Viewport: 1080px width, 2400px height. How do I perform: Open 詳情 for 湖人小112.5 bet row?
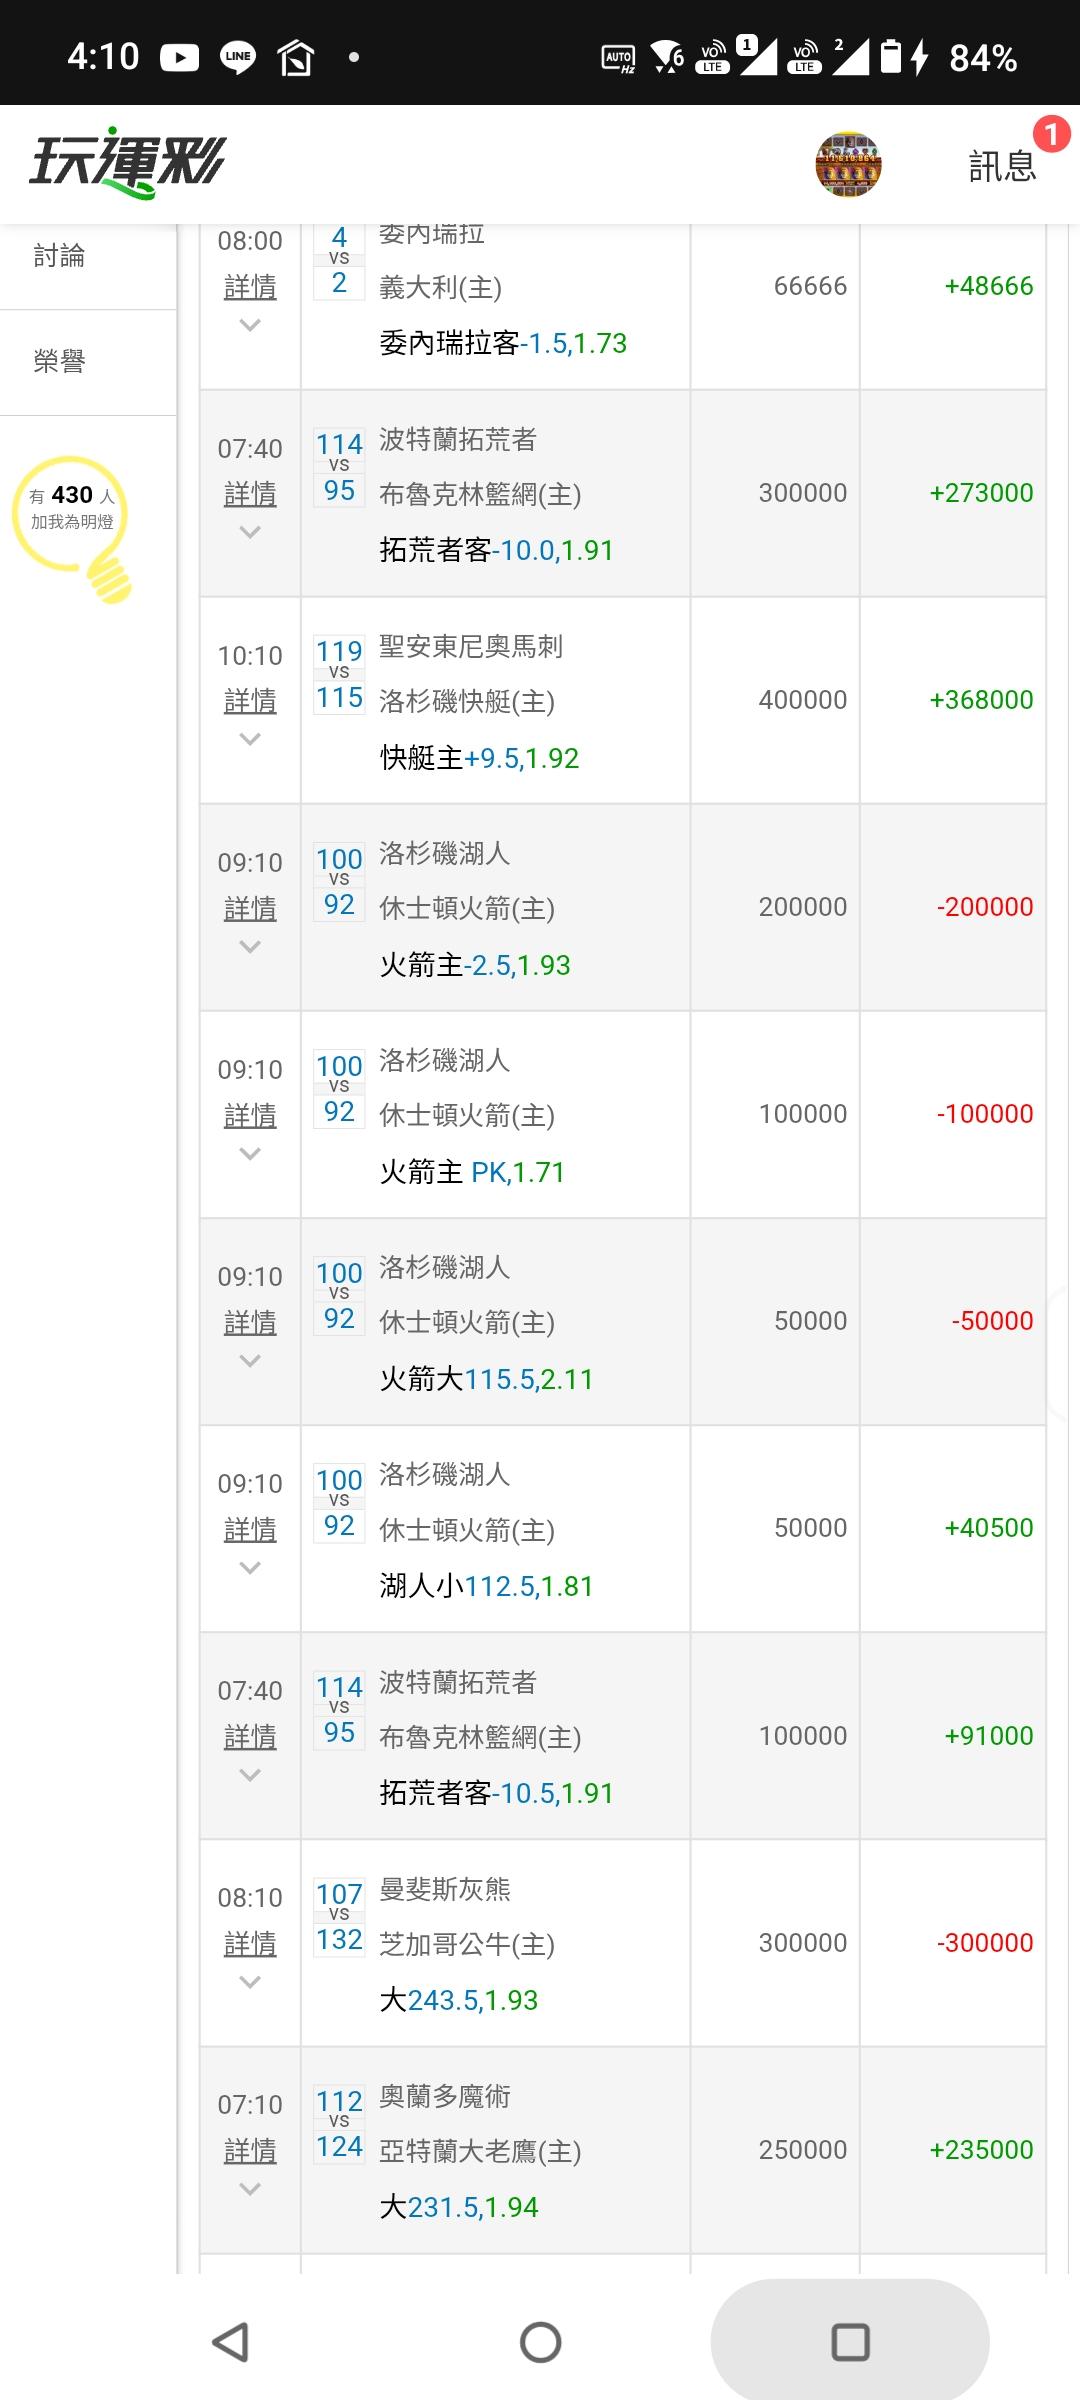250,1530
